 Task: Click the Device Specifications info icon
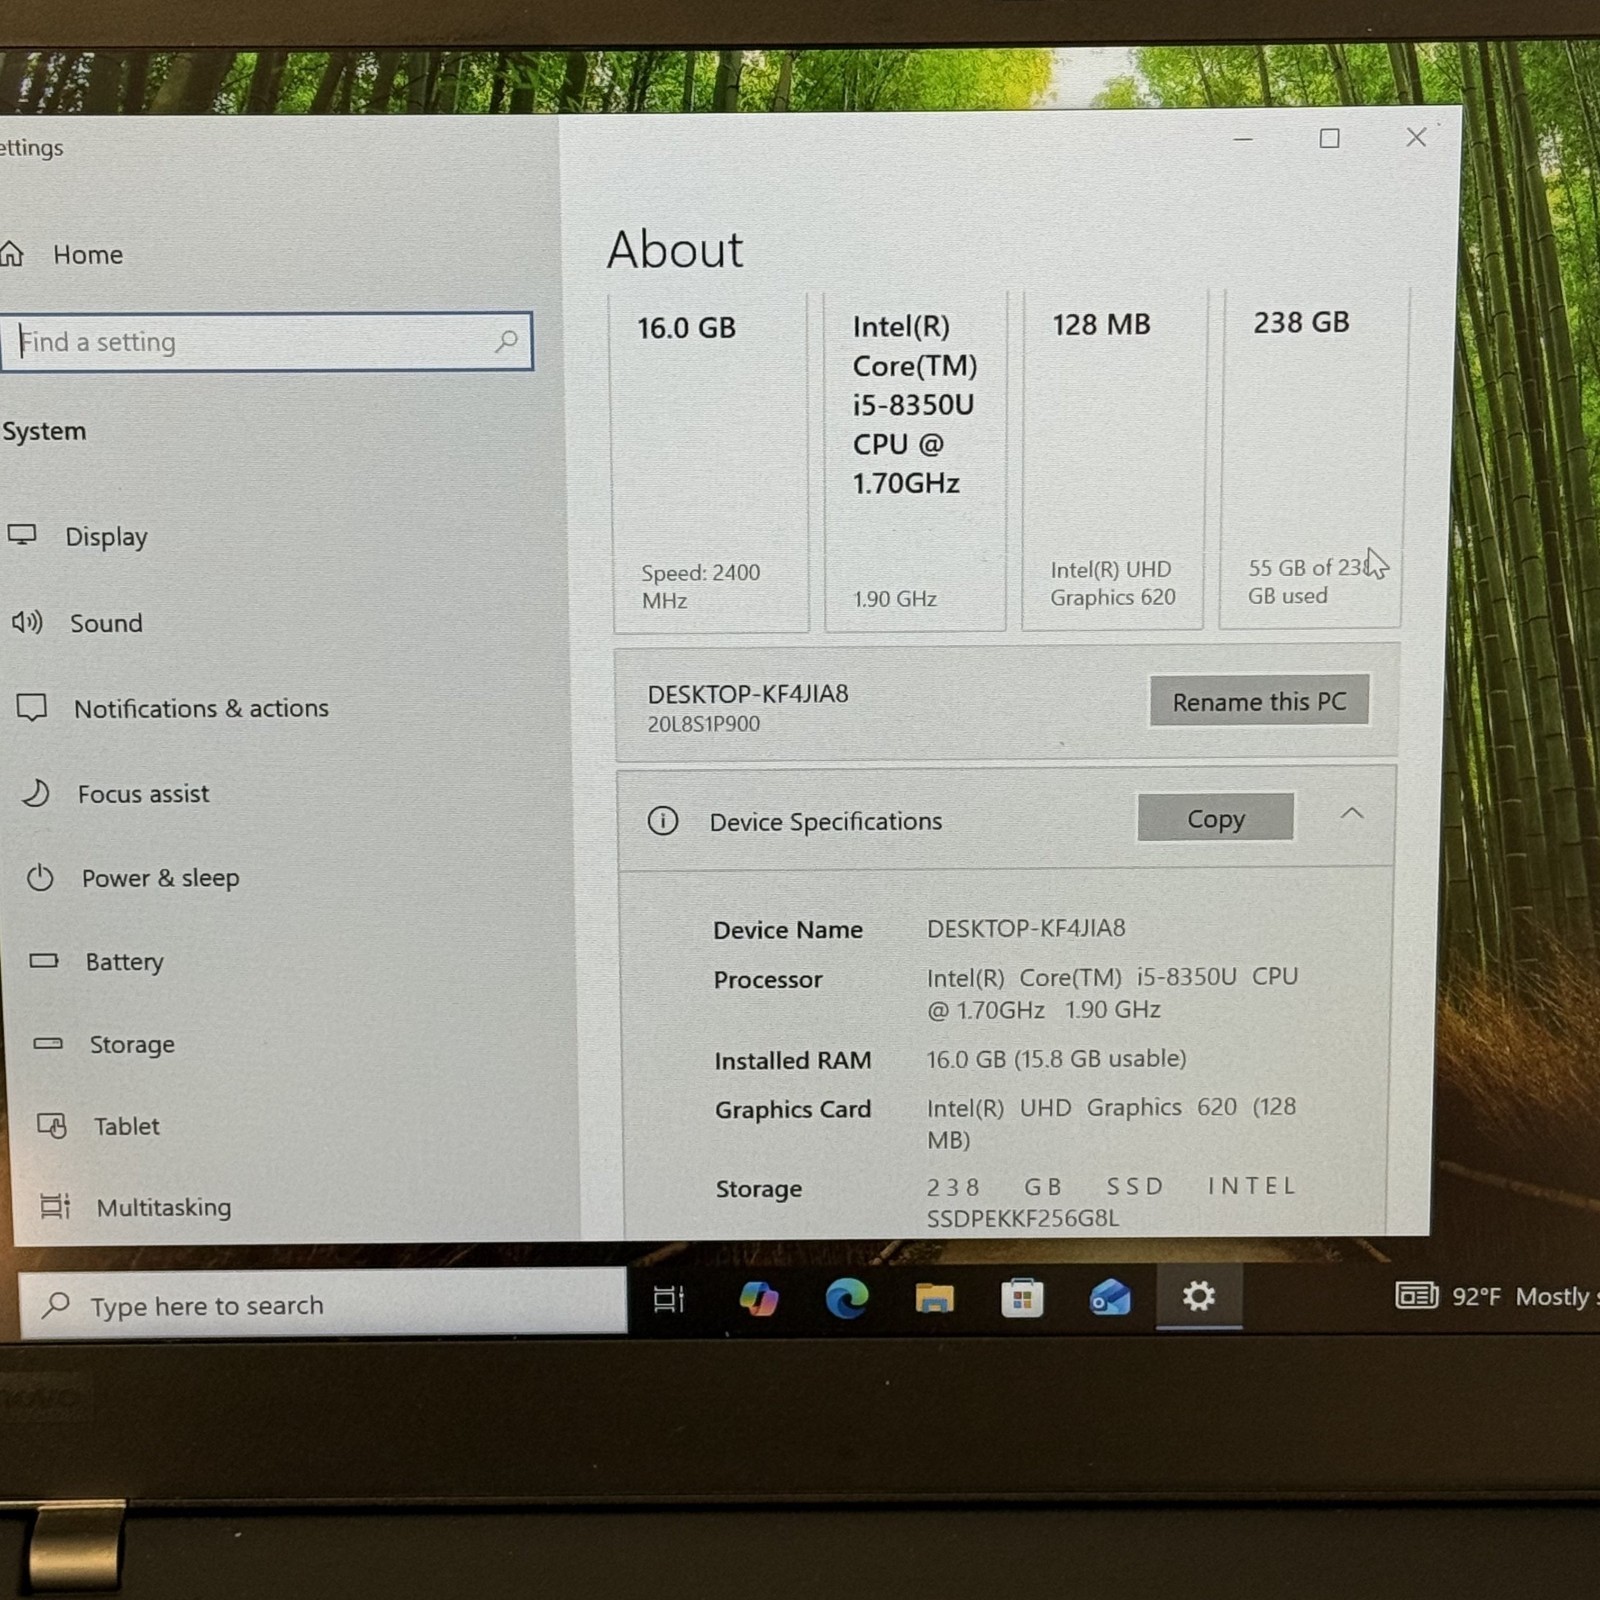click(x=662, y=821)
